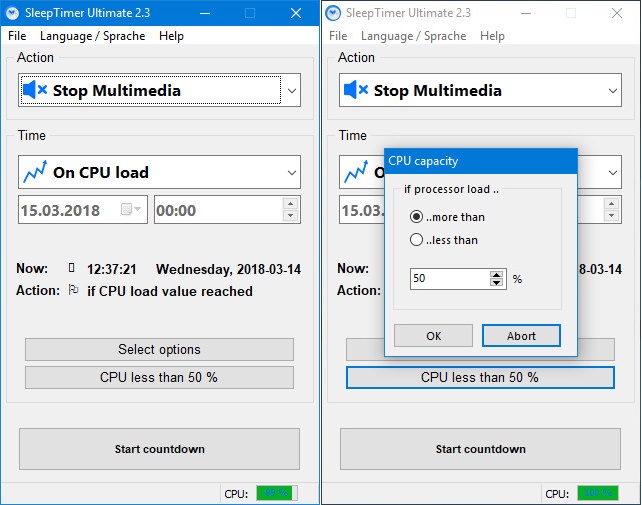Click the muted speaker icon in left window Action box
This screenshot has height=505, width=642.
click(x=35, y=90)
